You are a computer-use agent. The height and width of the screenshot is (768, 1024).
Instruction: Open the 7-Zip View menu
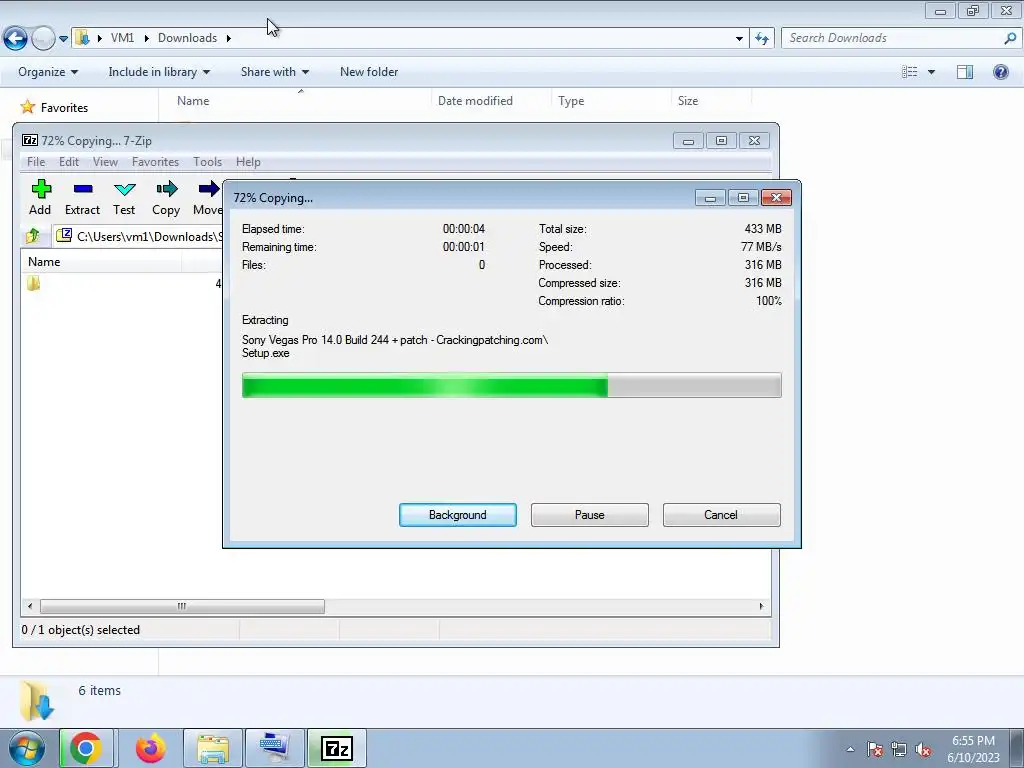click(x=105, y=162)
